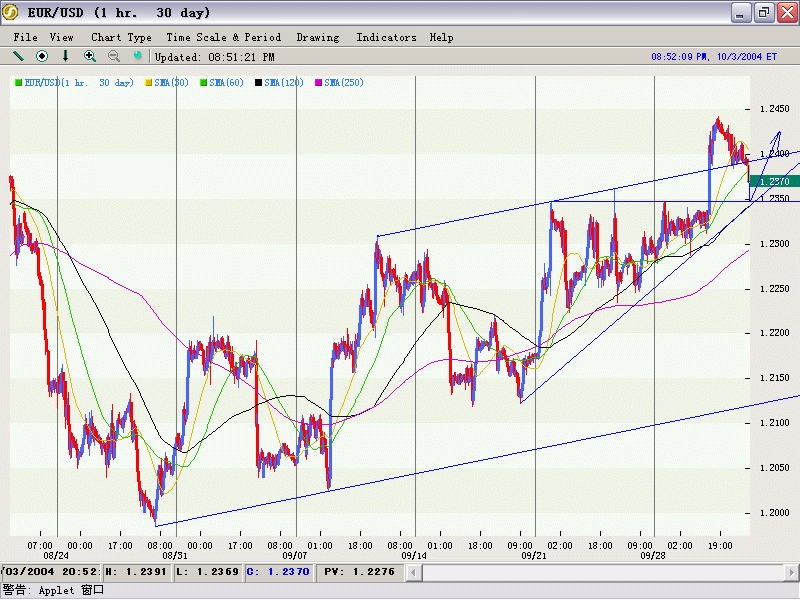Open the Drawing menu
The height and width of the screenshot is (600, 800).
tap(318, 37)
